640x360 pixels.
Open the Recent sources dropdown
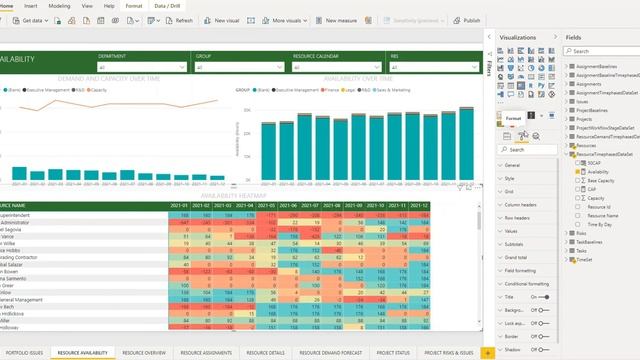click(x=133, y=20)
